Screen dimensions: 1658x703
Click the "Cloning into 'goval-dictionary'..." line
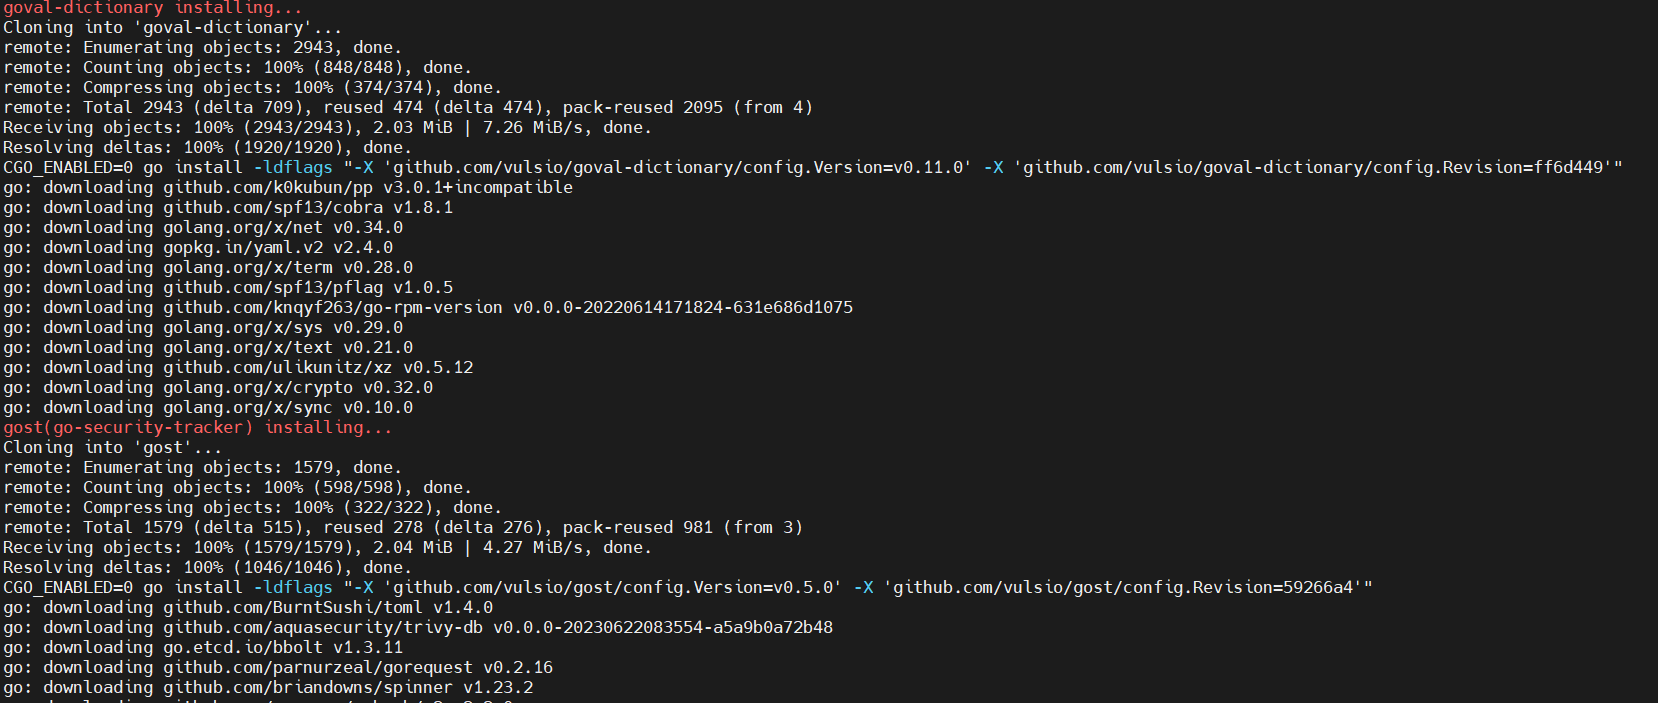(172, 27)
